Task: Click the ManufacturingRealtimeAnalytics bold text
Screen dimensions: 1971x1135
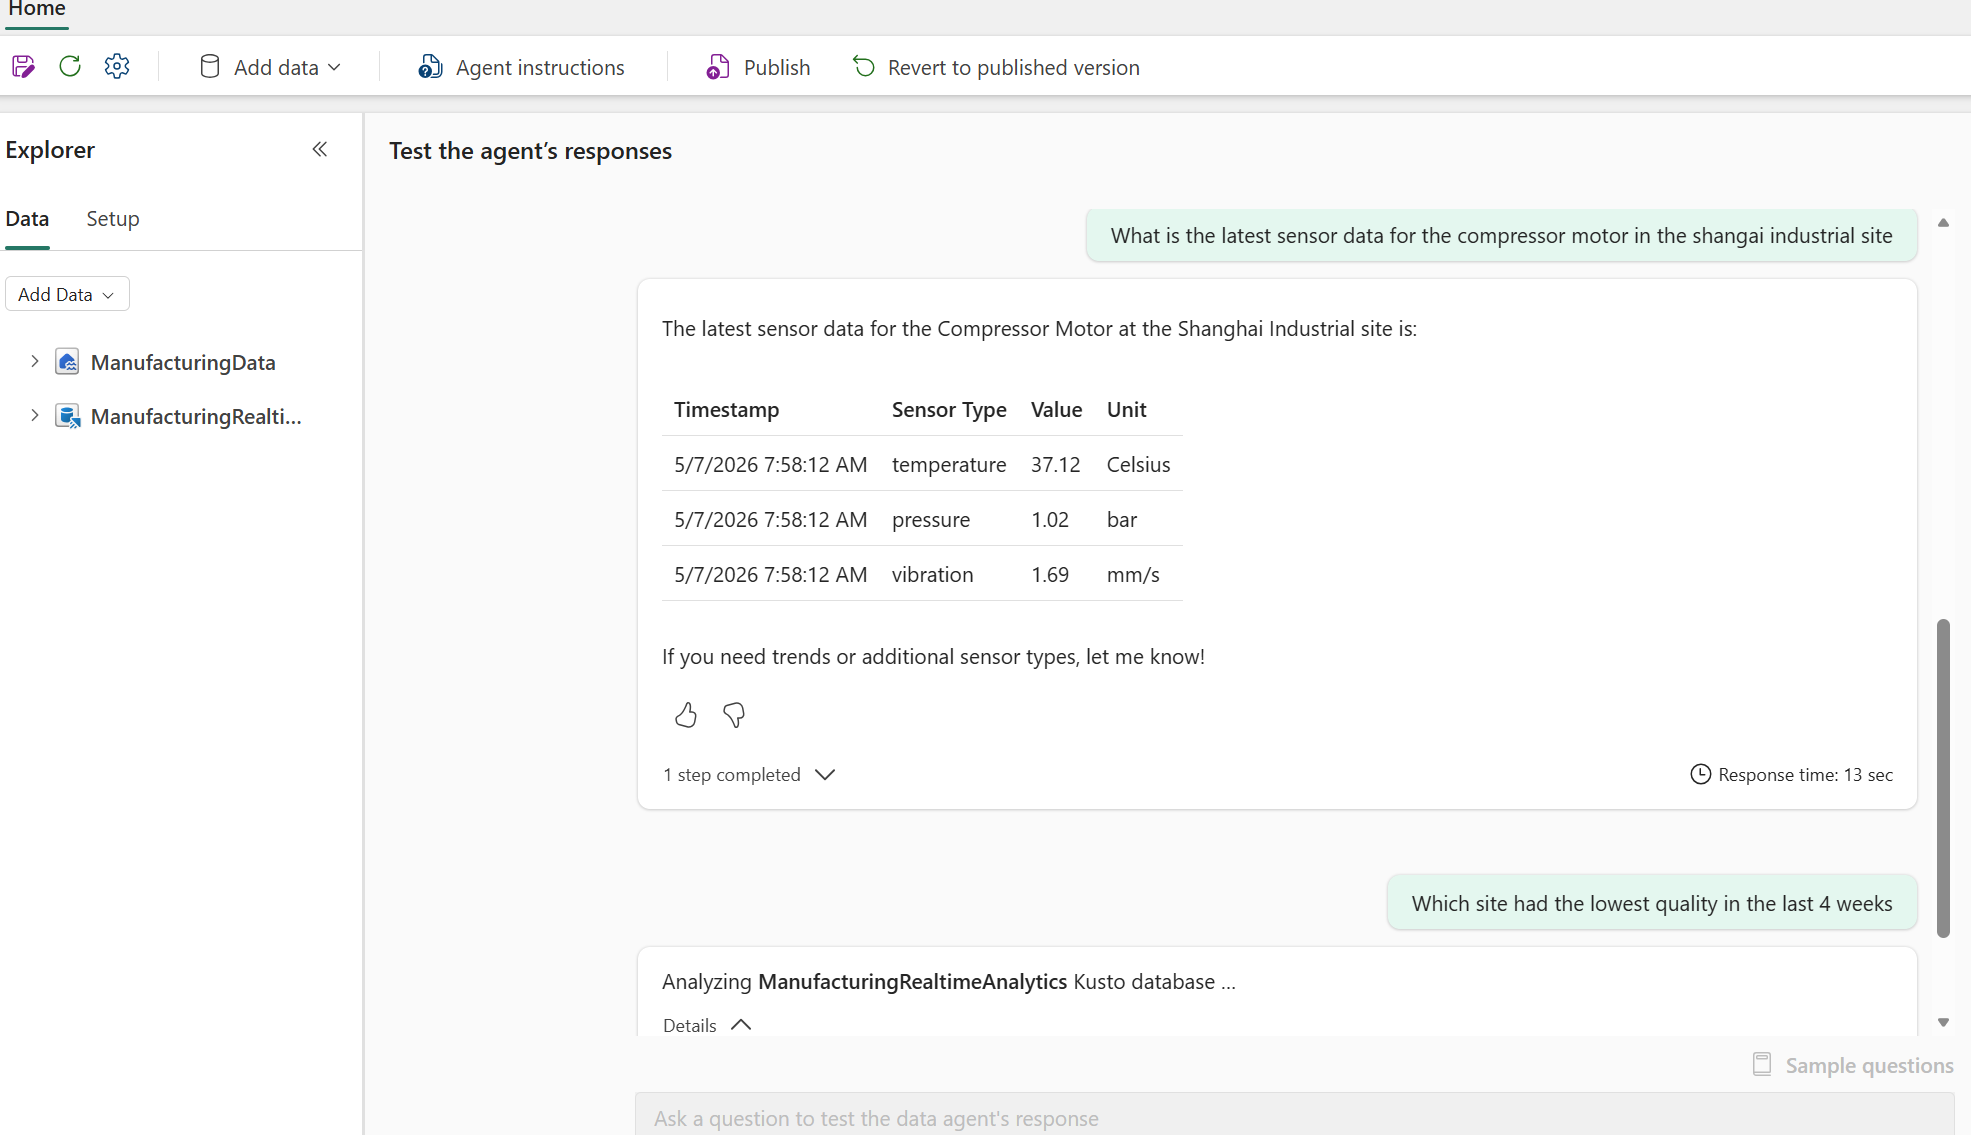Action: [x=912, y=981]
